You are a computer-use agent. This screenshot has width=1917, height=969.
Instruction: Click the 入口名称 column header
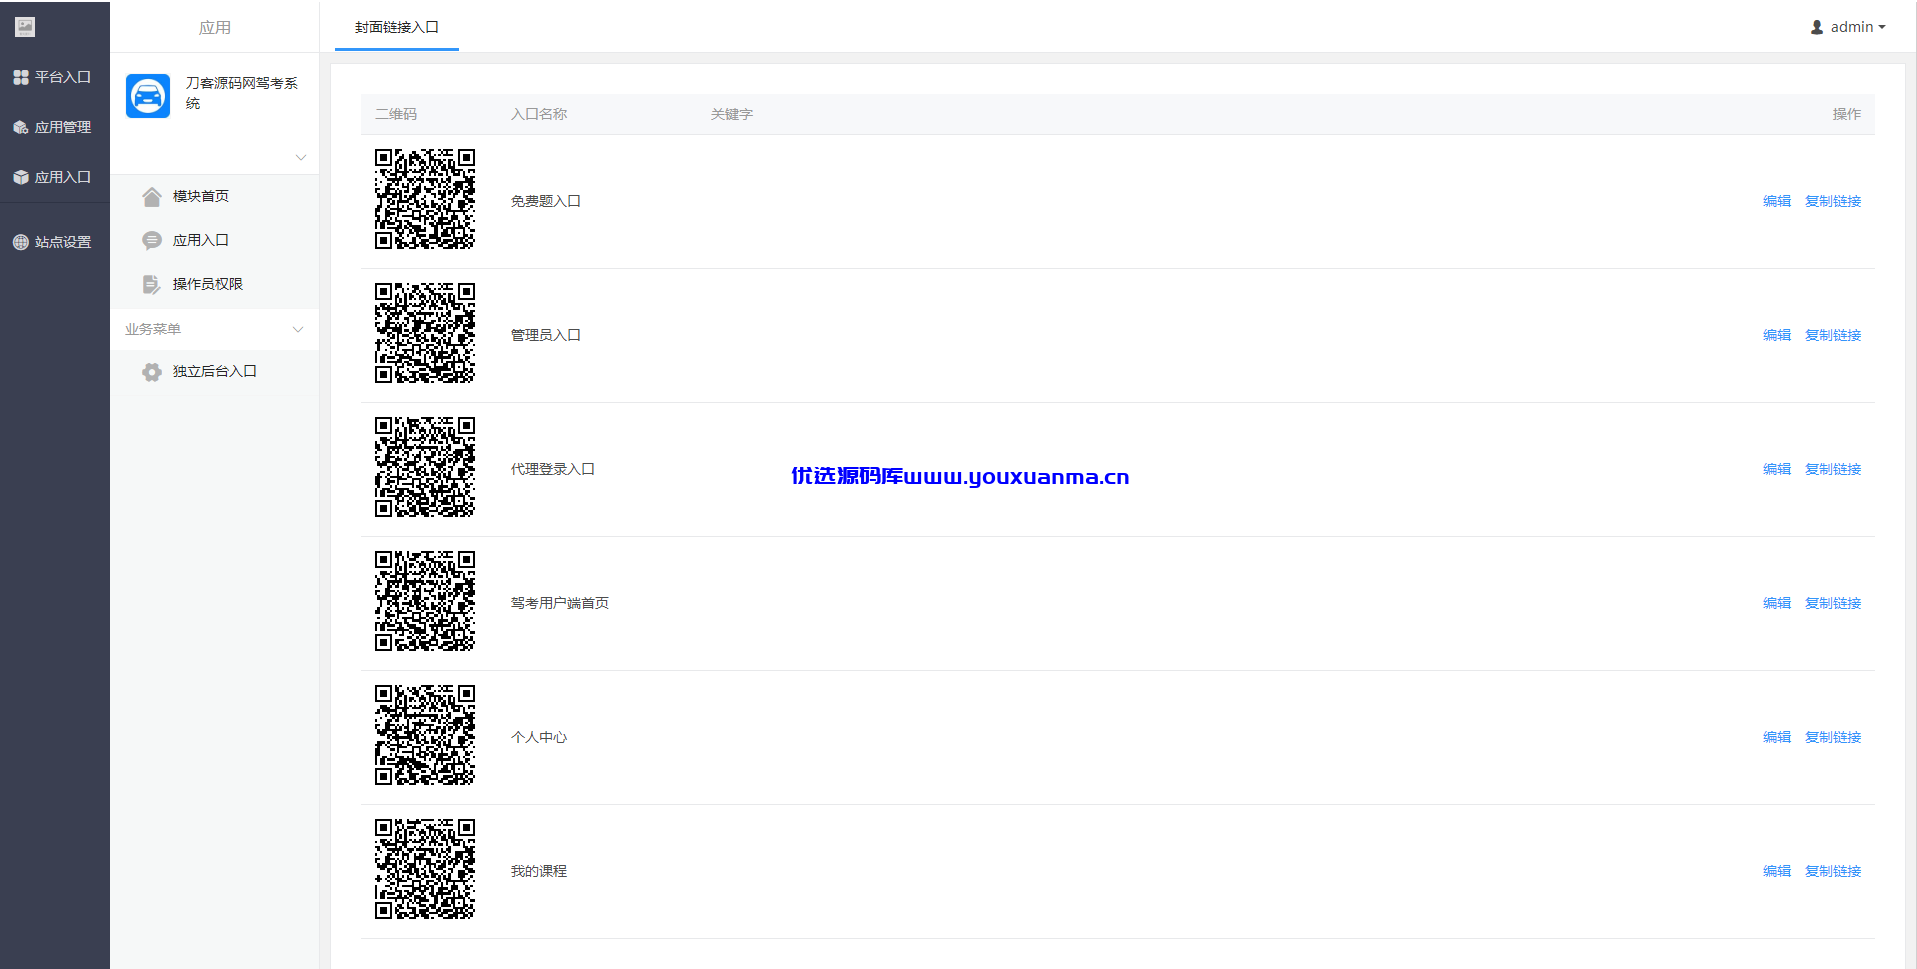(539, 114)
